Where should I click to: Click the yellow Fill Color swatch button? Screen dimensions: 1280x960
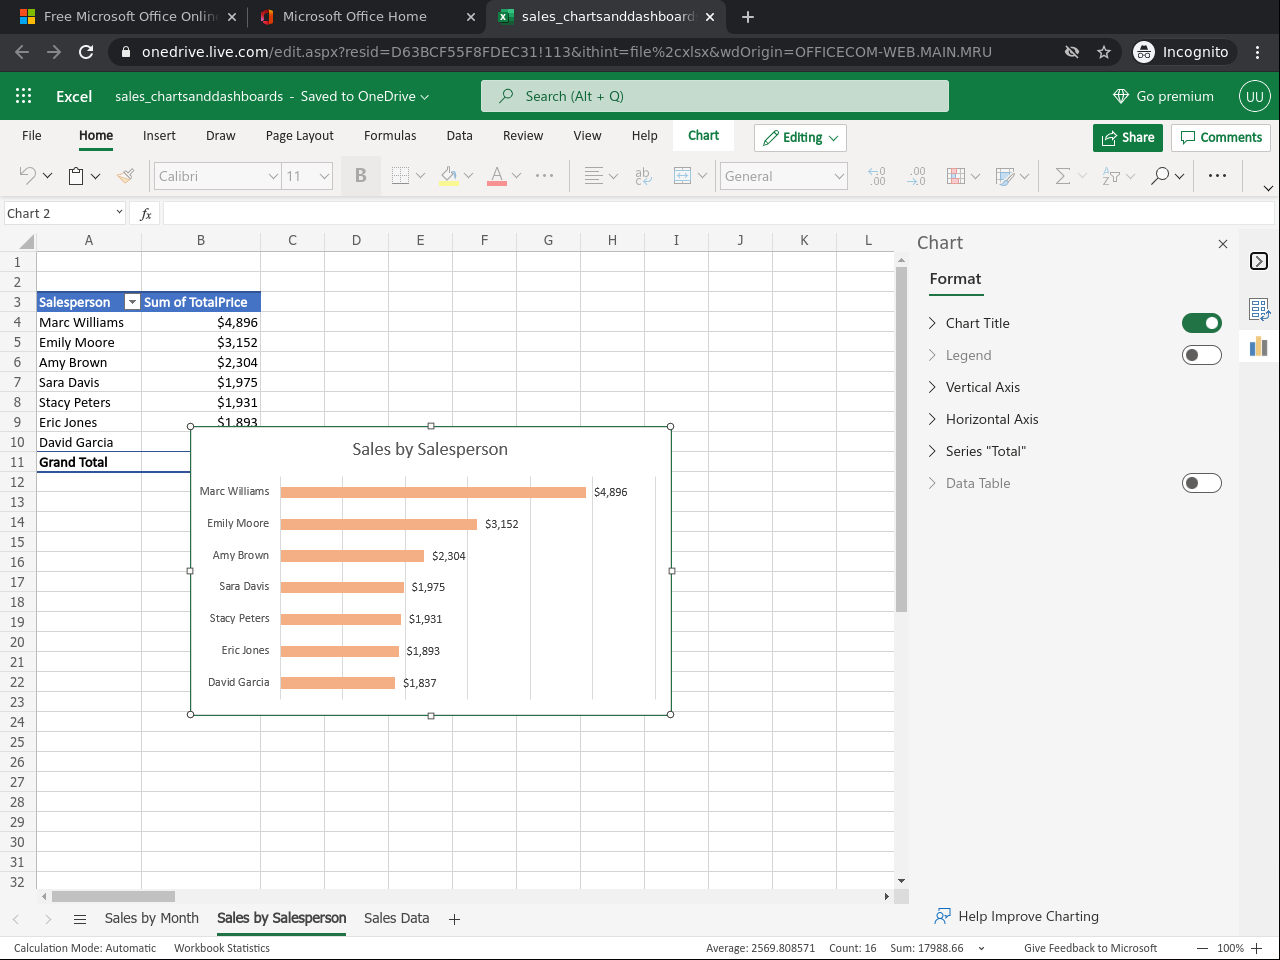(449, 176)
